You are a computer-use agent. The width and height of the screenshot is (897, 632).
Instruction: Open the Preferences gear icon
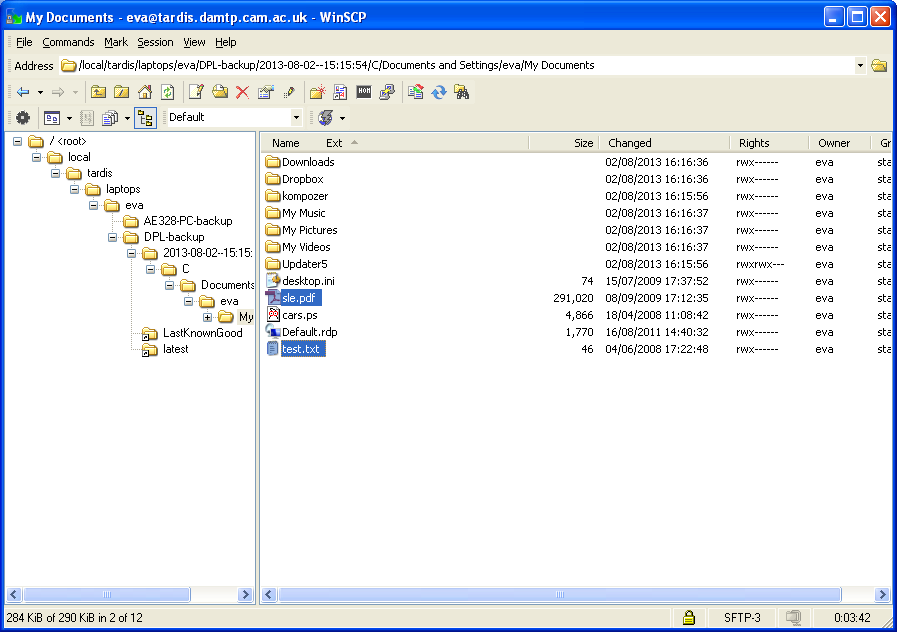click(x=22, y=118)
